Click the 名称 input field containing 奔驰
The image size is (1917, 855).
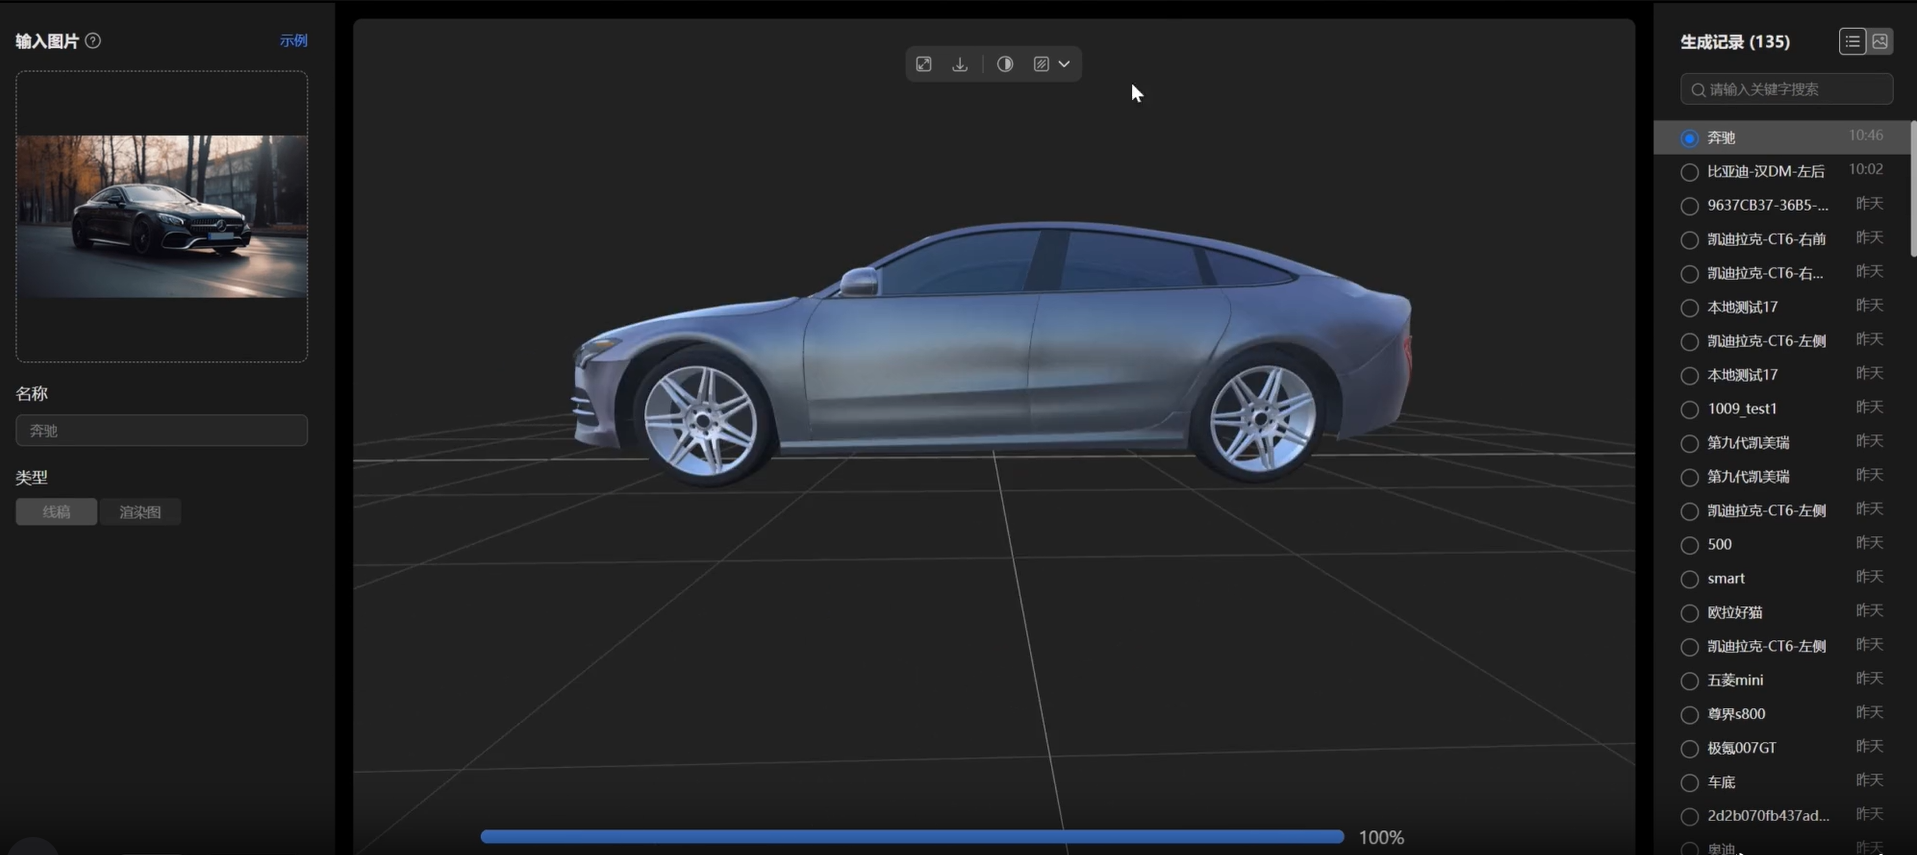[161, 431]
